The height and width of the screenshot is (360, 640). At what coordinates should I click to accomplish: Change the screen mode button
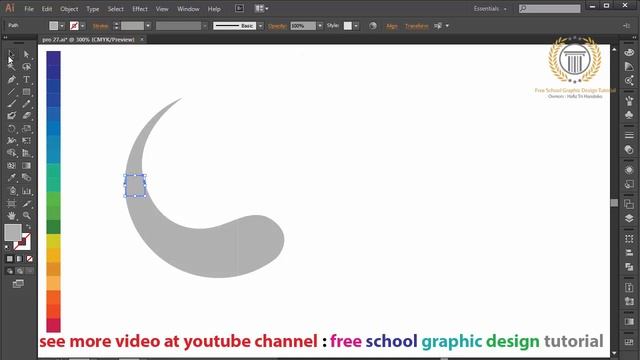coord(18,284)
